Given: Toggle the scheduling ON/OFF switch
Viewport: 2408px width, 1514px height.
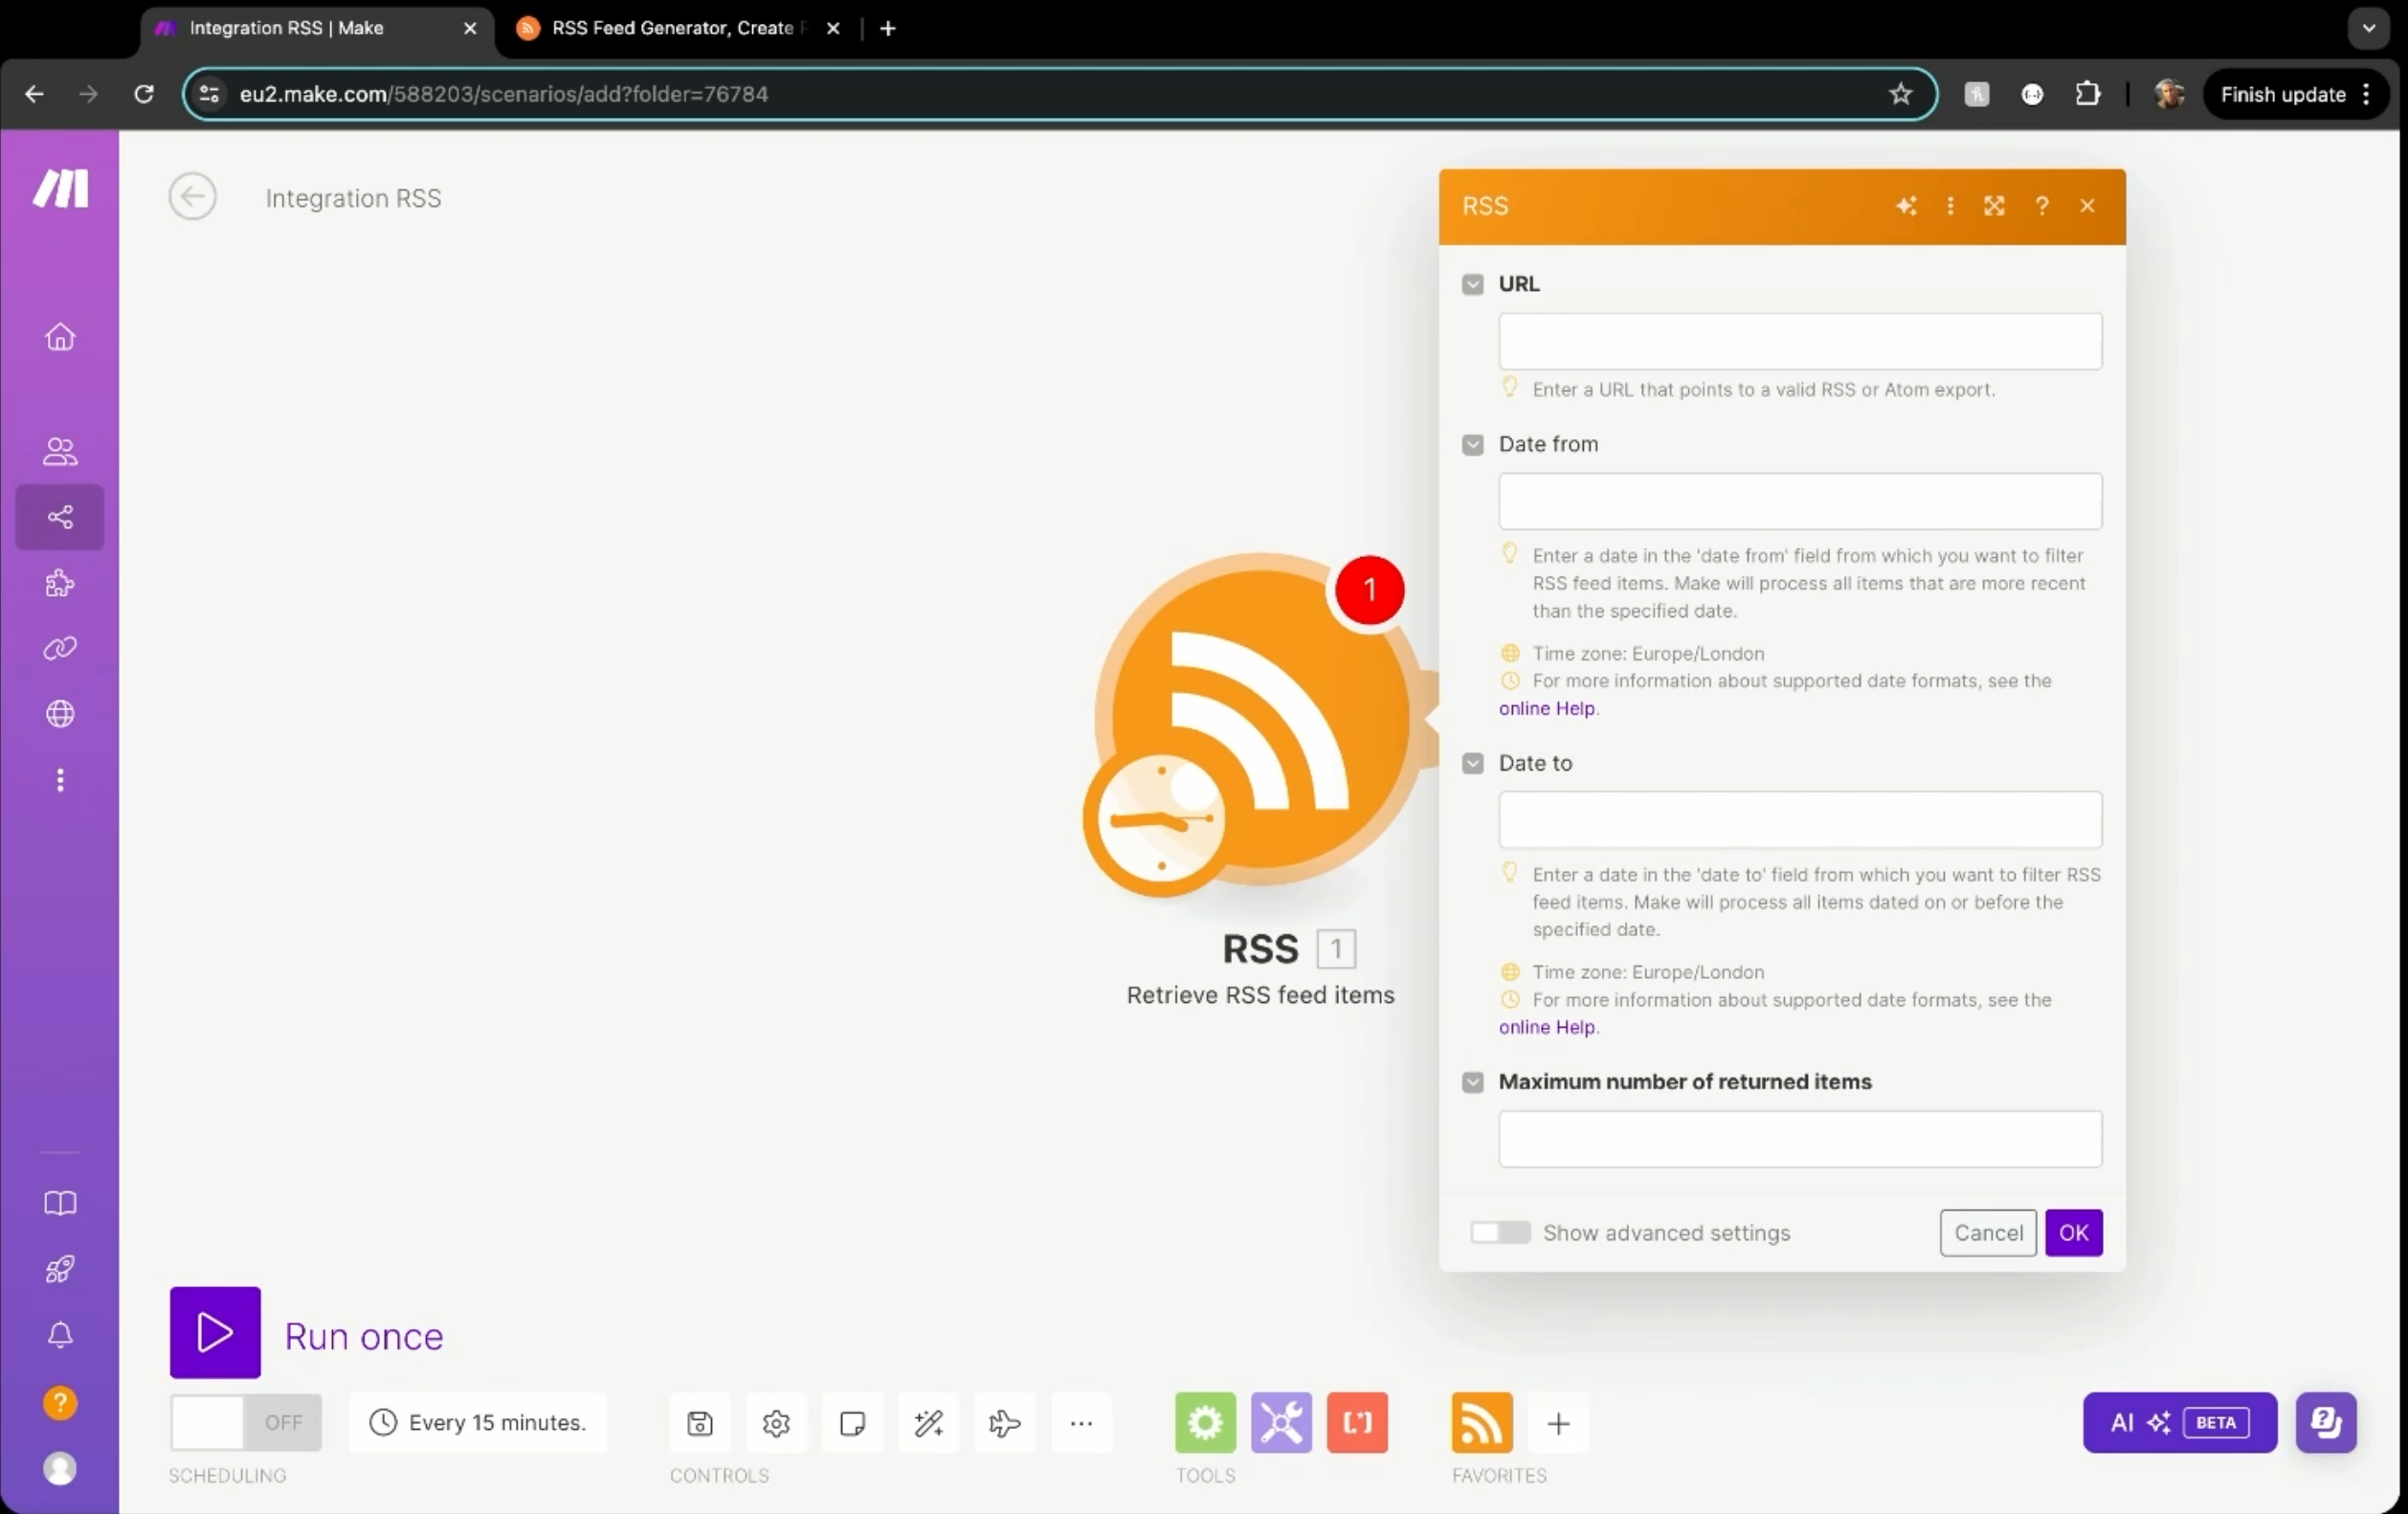Looking at the screenshot, I should pos(245,1422).
